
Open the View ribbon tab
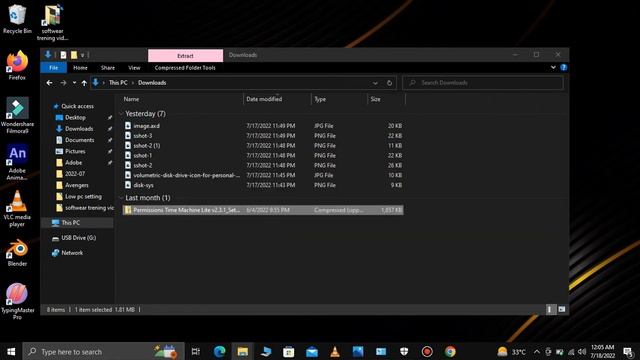(x=134, y=68)
